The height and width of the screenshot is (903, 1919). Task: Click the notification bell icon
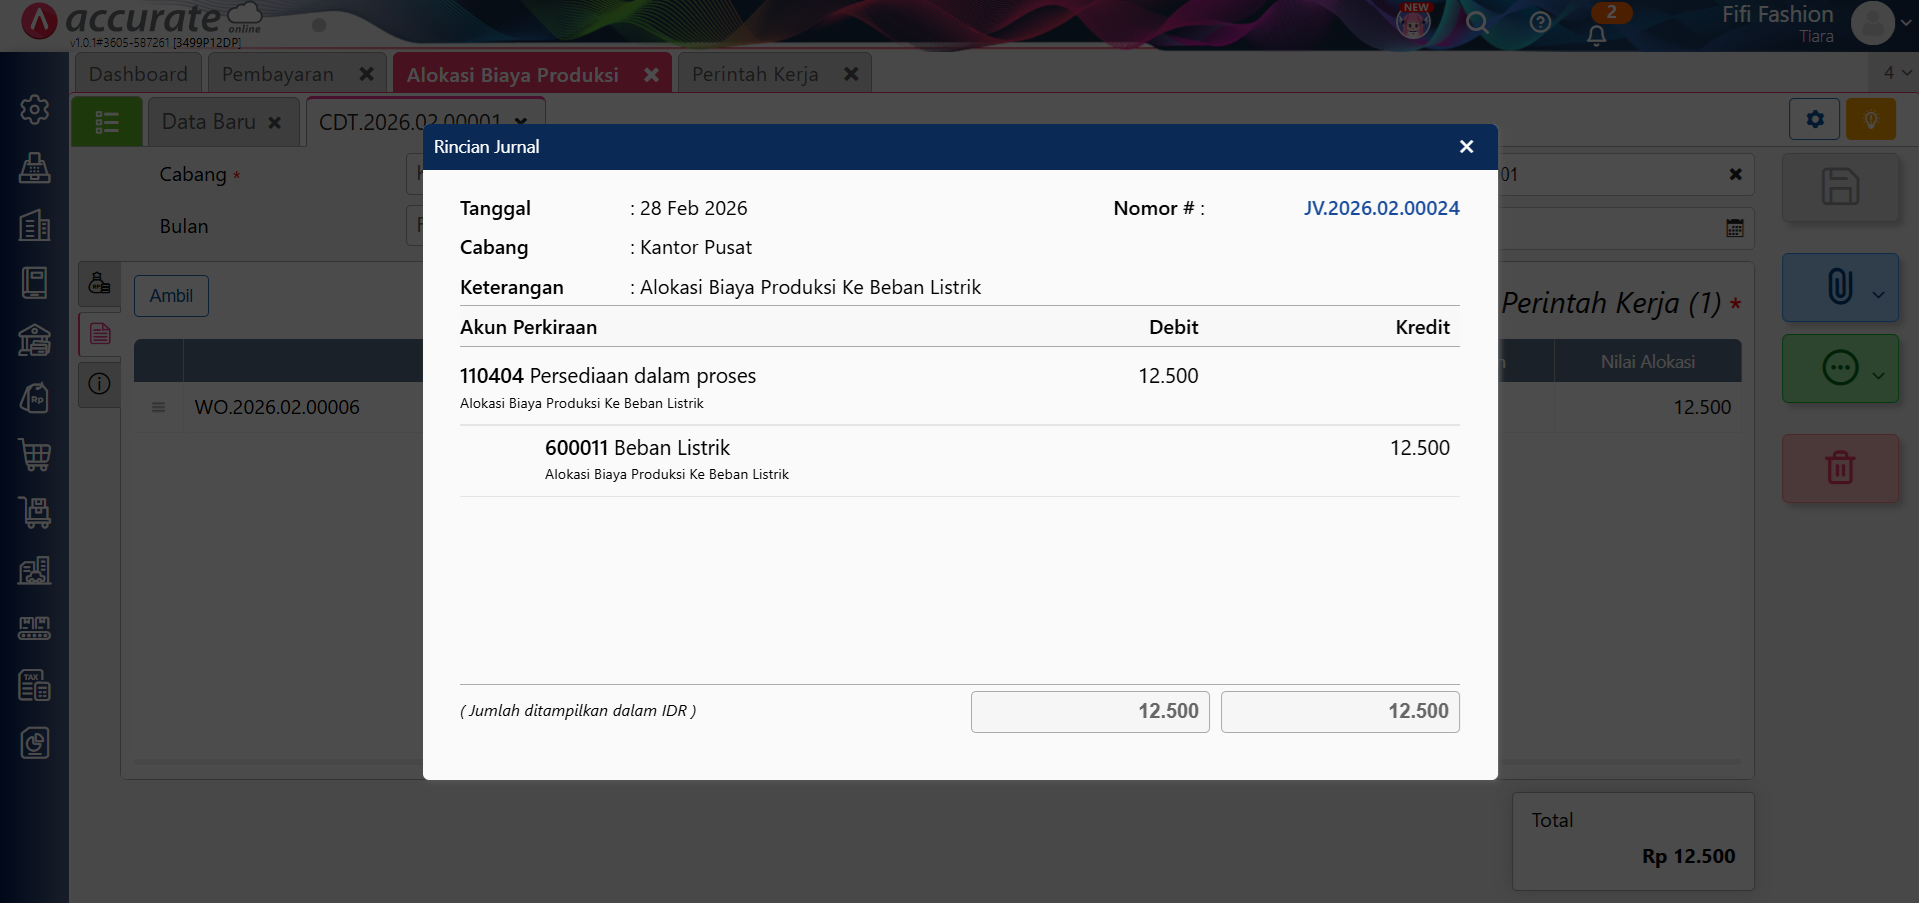point(1596,35)
